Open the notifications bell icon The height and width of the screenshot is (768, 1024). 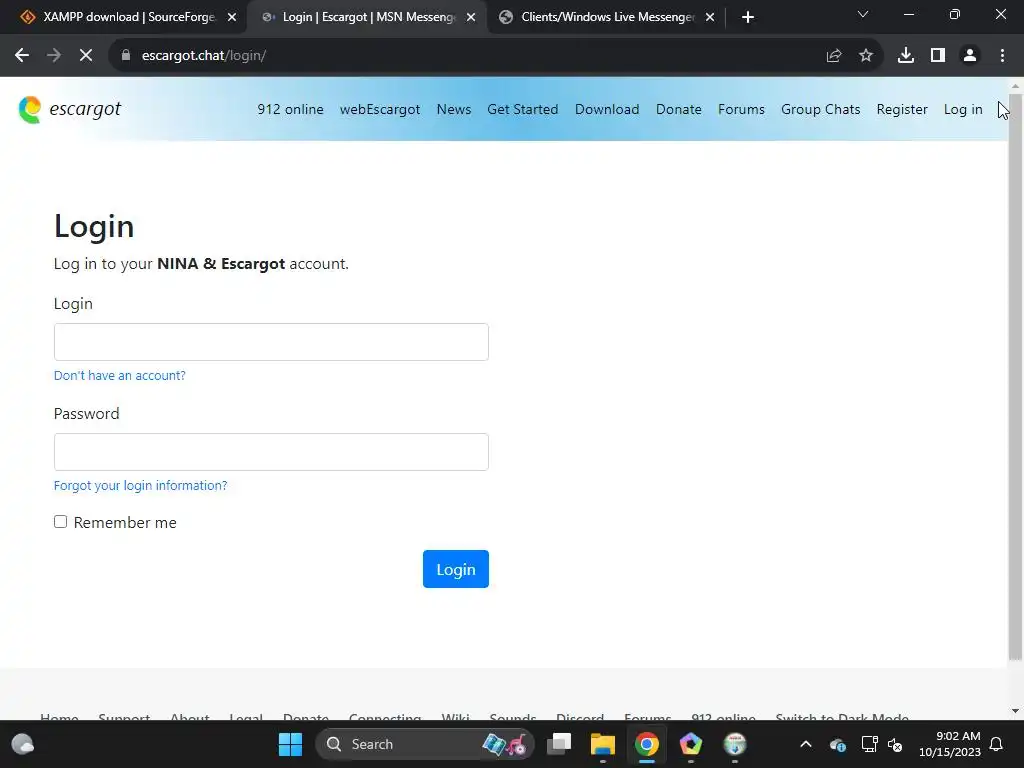(x=997, y=744)
